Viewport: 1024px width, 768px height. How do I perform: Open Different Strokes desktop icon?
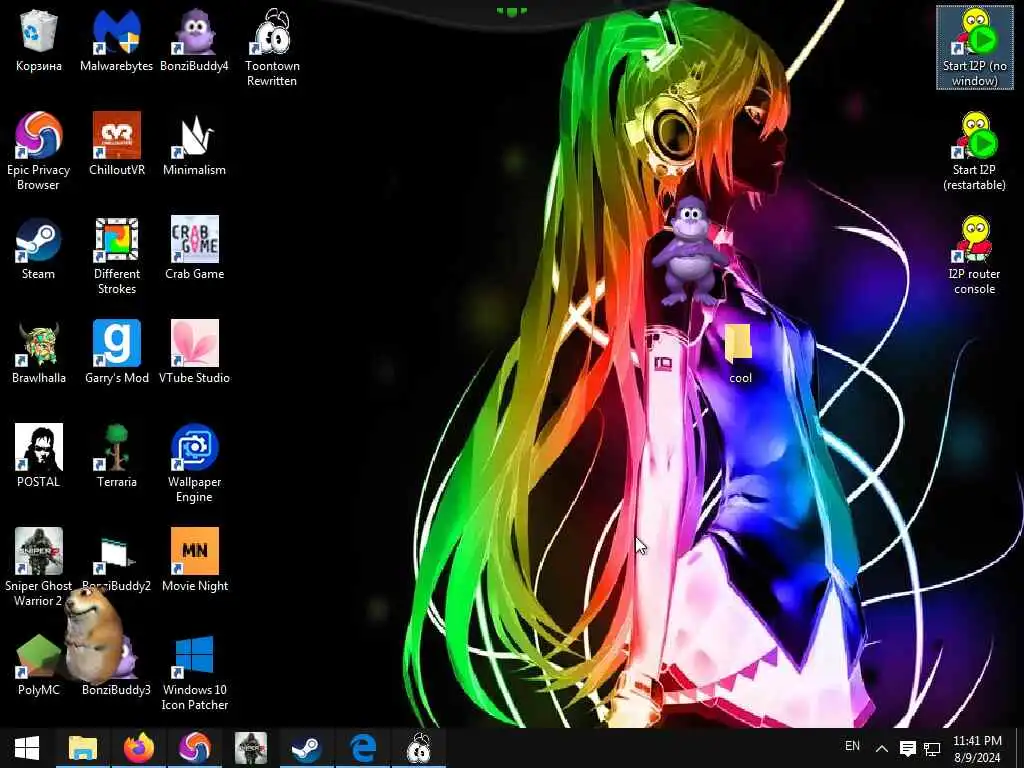[116, 255]
